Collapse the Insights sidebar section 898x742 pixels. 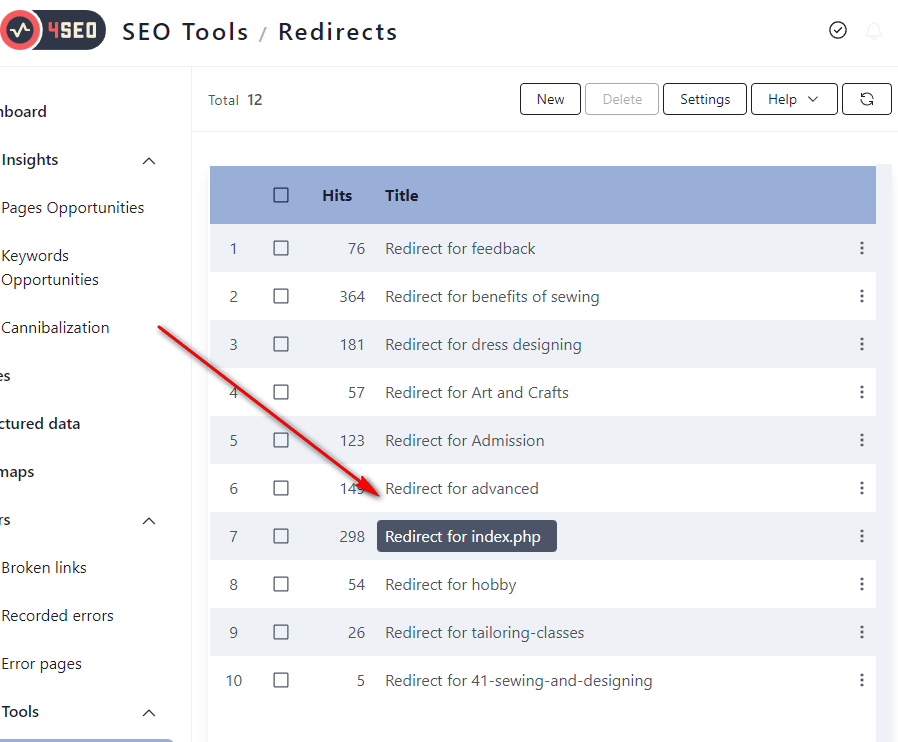(x=149, y=160)
